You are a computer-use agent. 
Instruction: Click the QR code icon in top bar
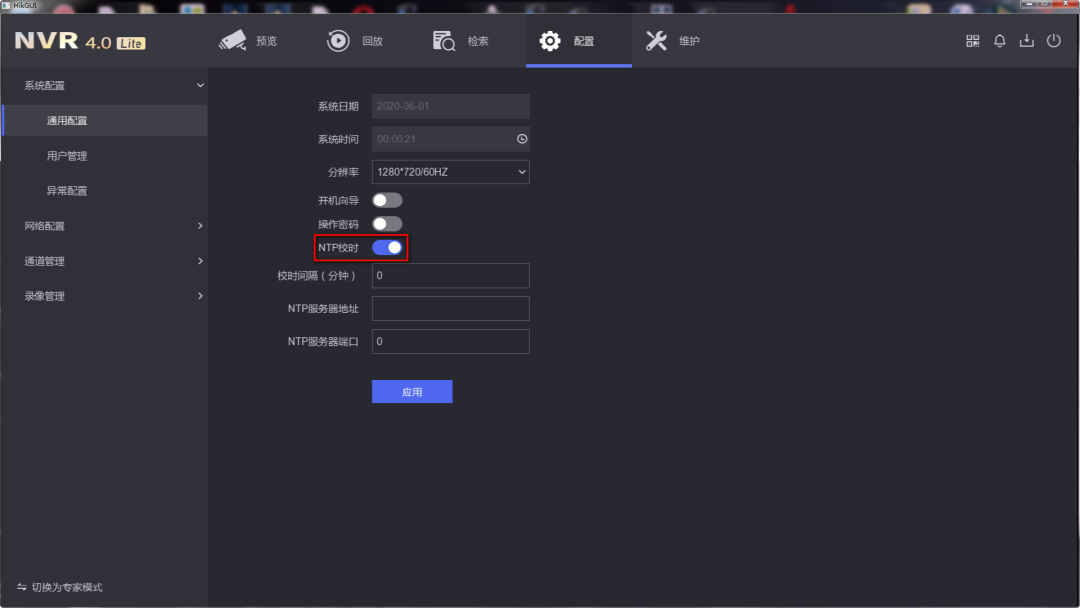973,41
